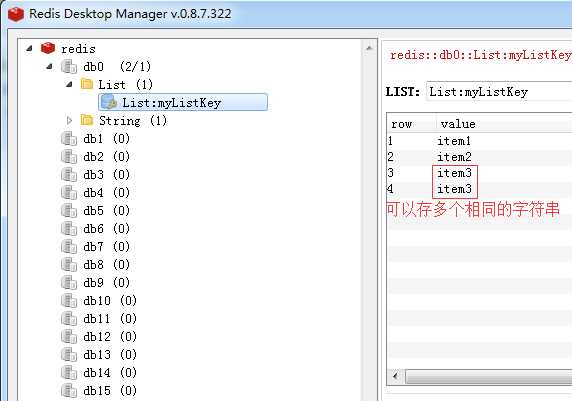
Task: Click the redis connection server icon
Action: [x=48, y=48]
